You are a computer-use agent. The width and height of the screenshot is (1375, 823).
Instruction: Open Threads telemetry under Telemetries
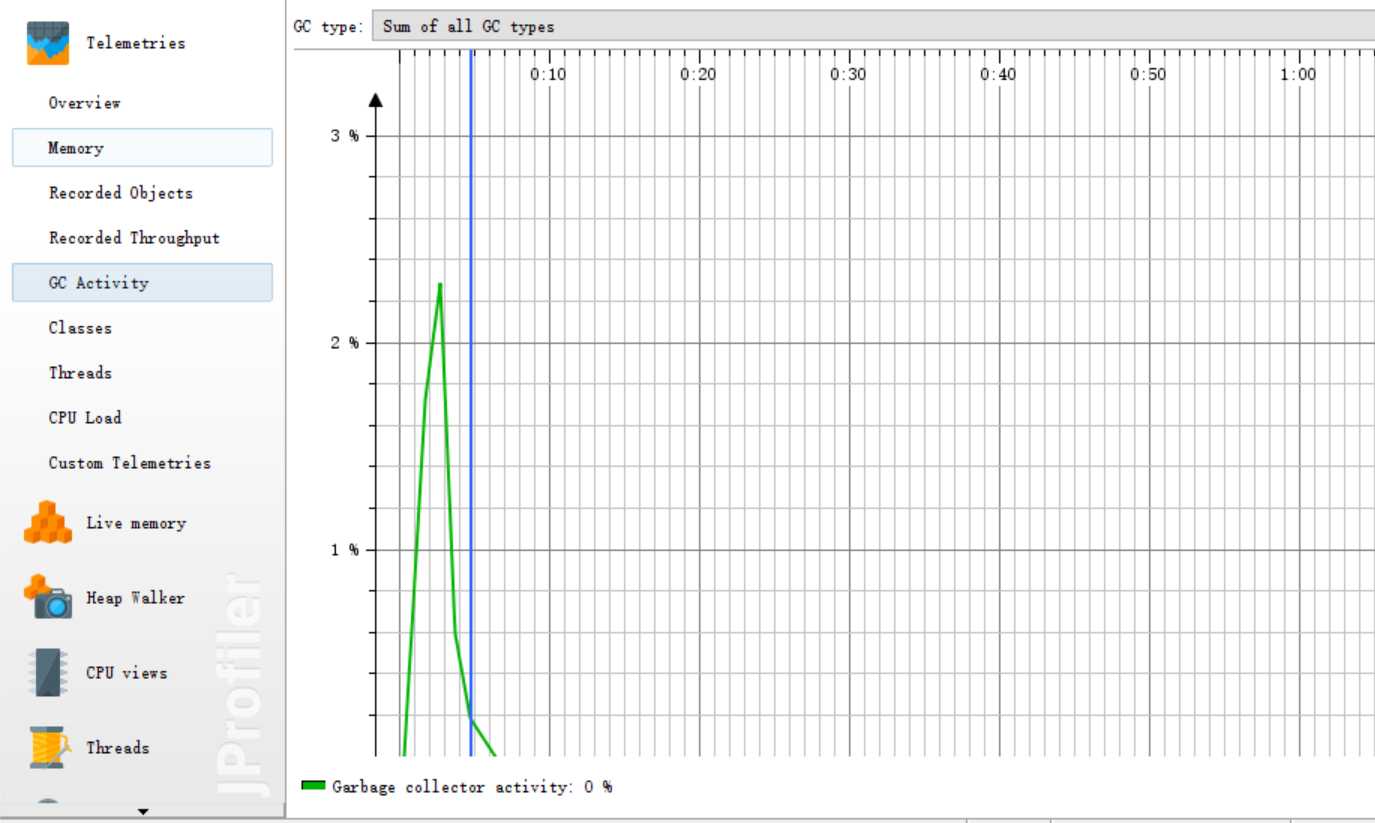pyautogui.click(x=80, y=373)
